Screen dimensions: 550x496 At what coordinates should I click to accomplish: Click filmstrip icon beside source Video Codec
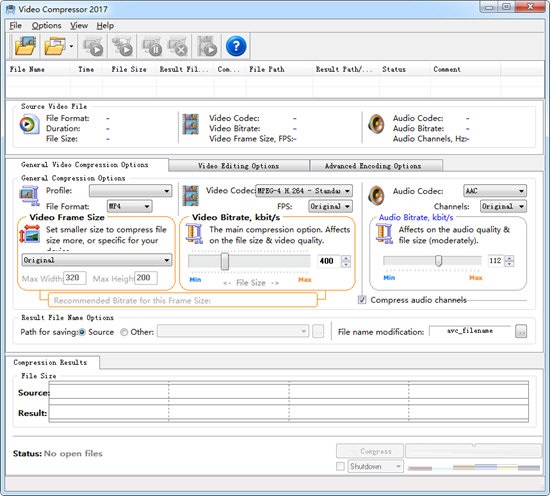[191, 124]
